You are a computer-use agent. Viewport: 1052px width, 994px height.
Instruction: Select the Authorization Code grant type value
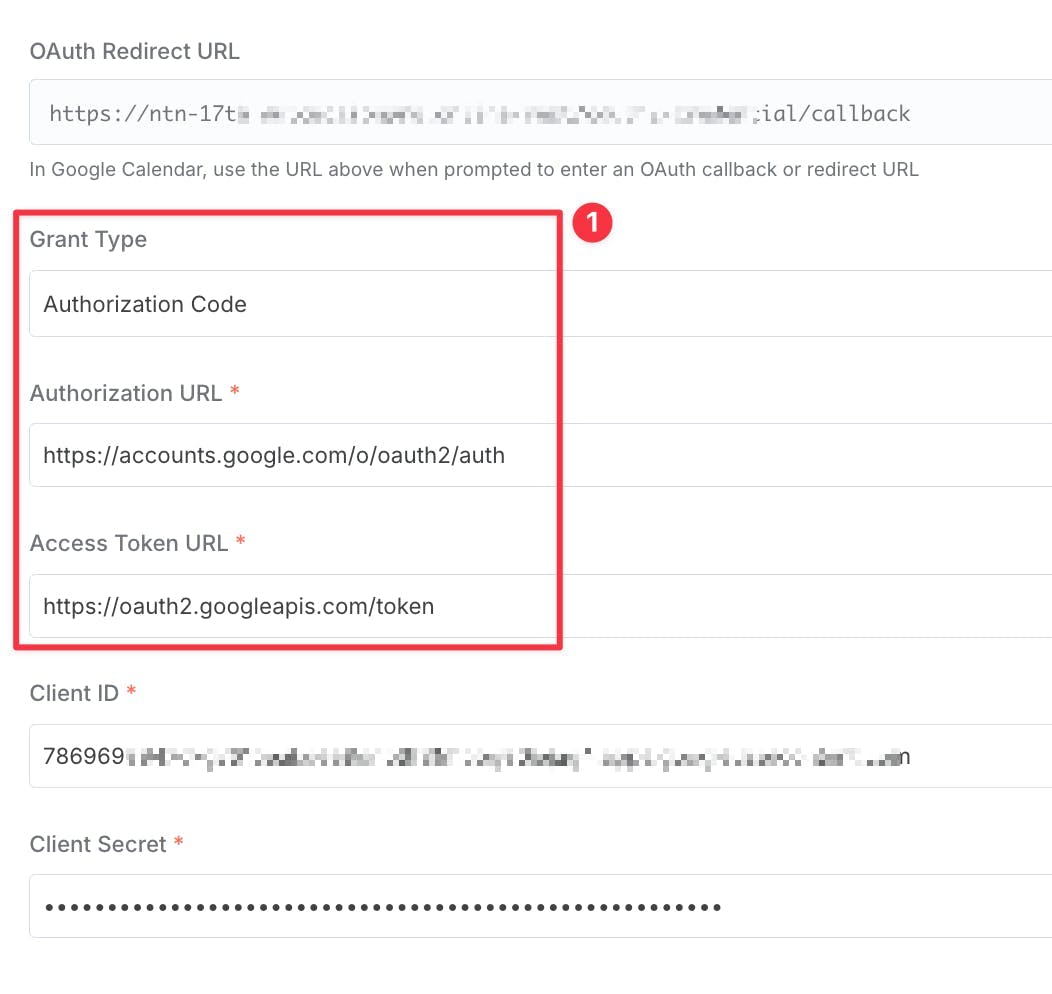point(145,305)
